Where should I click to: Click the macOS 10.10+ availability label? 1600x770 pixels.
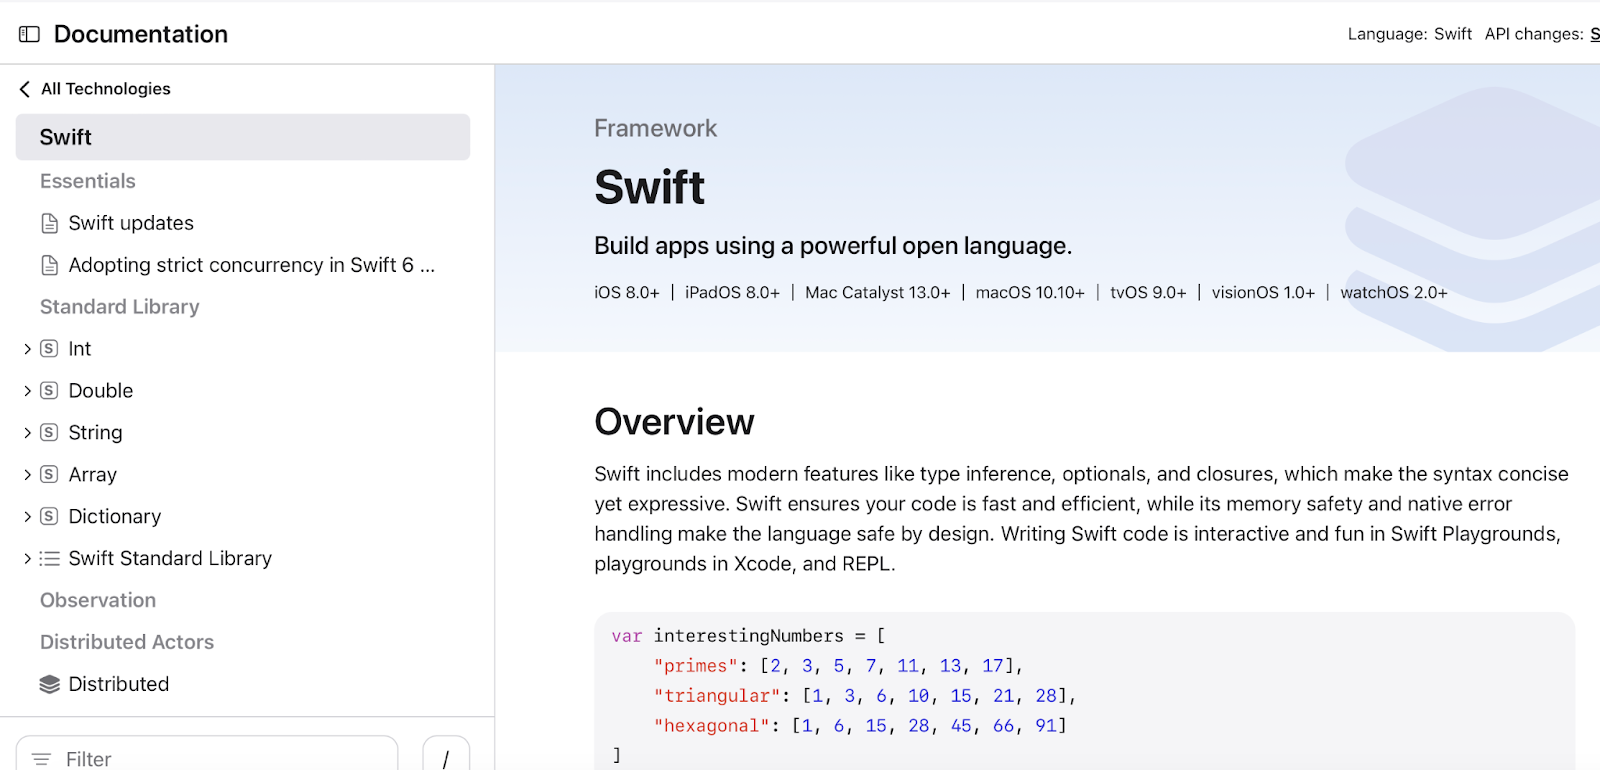tap(1030, 293)
